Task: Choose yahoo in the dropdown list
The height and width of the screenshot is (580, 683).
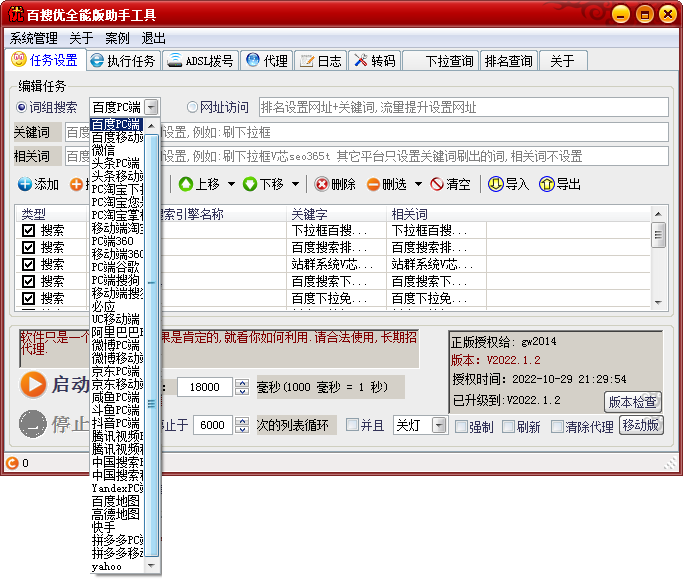Action: pos(117,566)
